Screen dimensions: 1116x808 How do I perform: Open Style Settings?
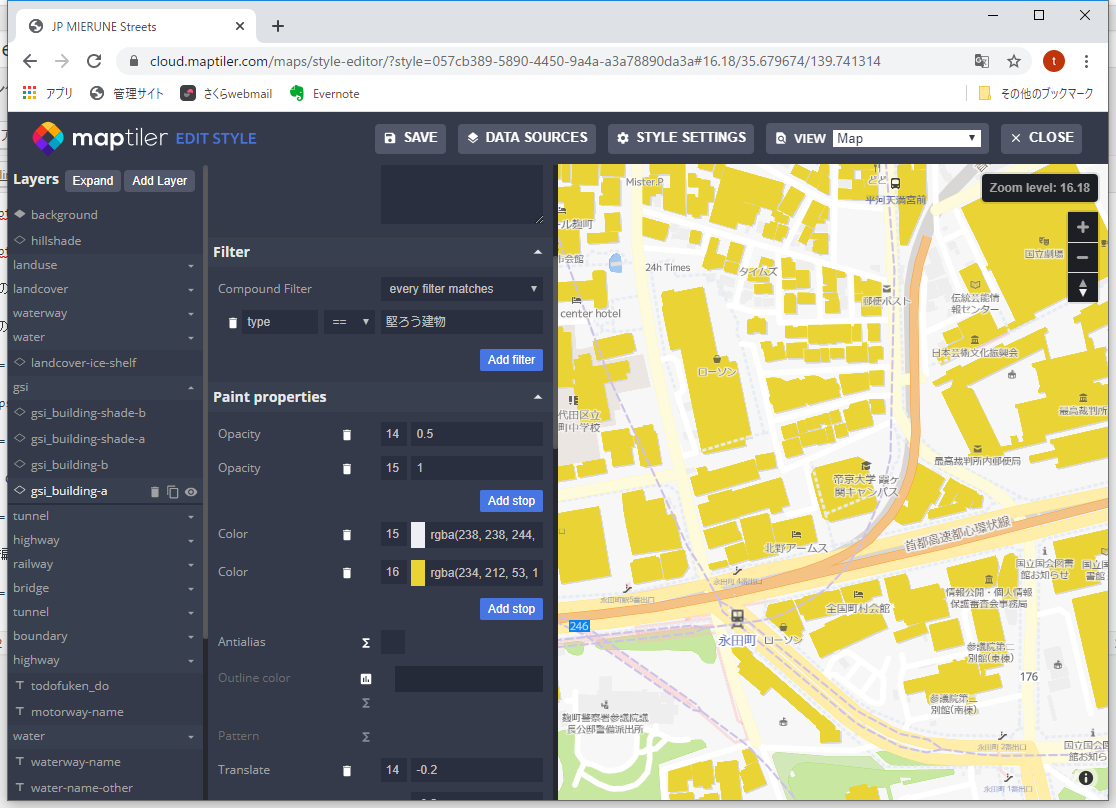coord(681,138)
